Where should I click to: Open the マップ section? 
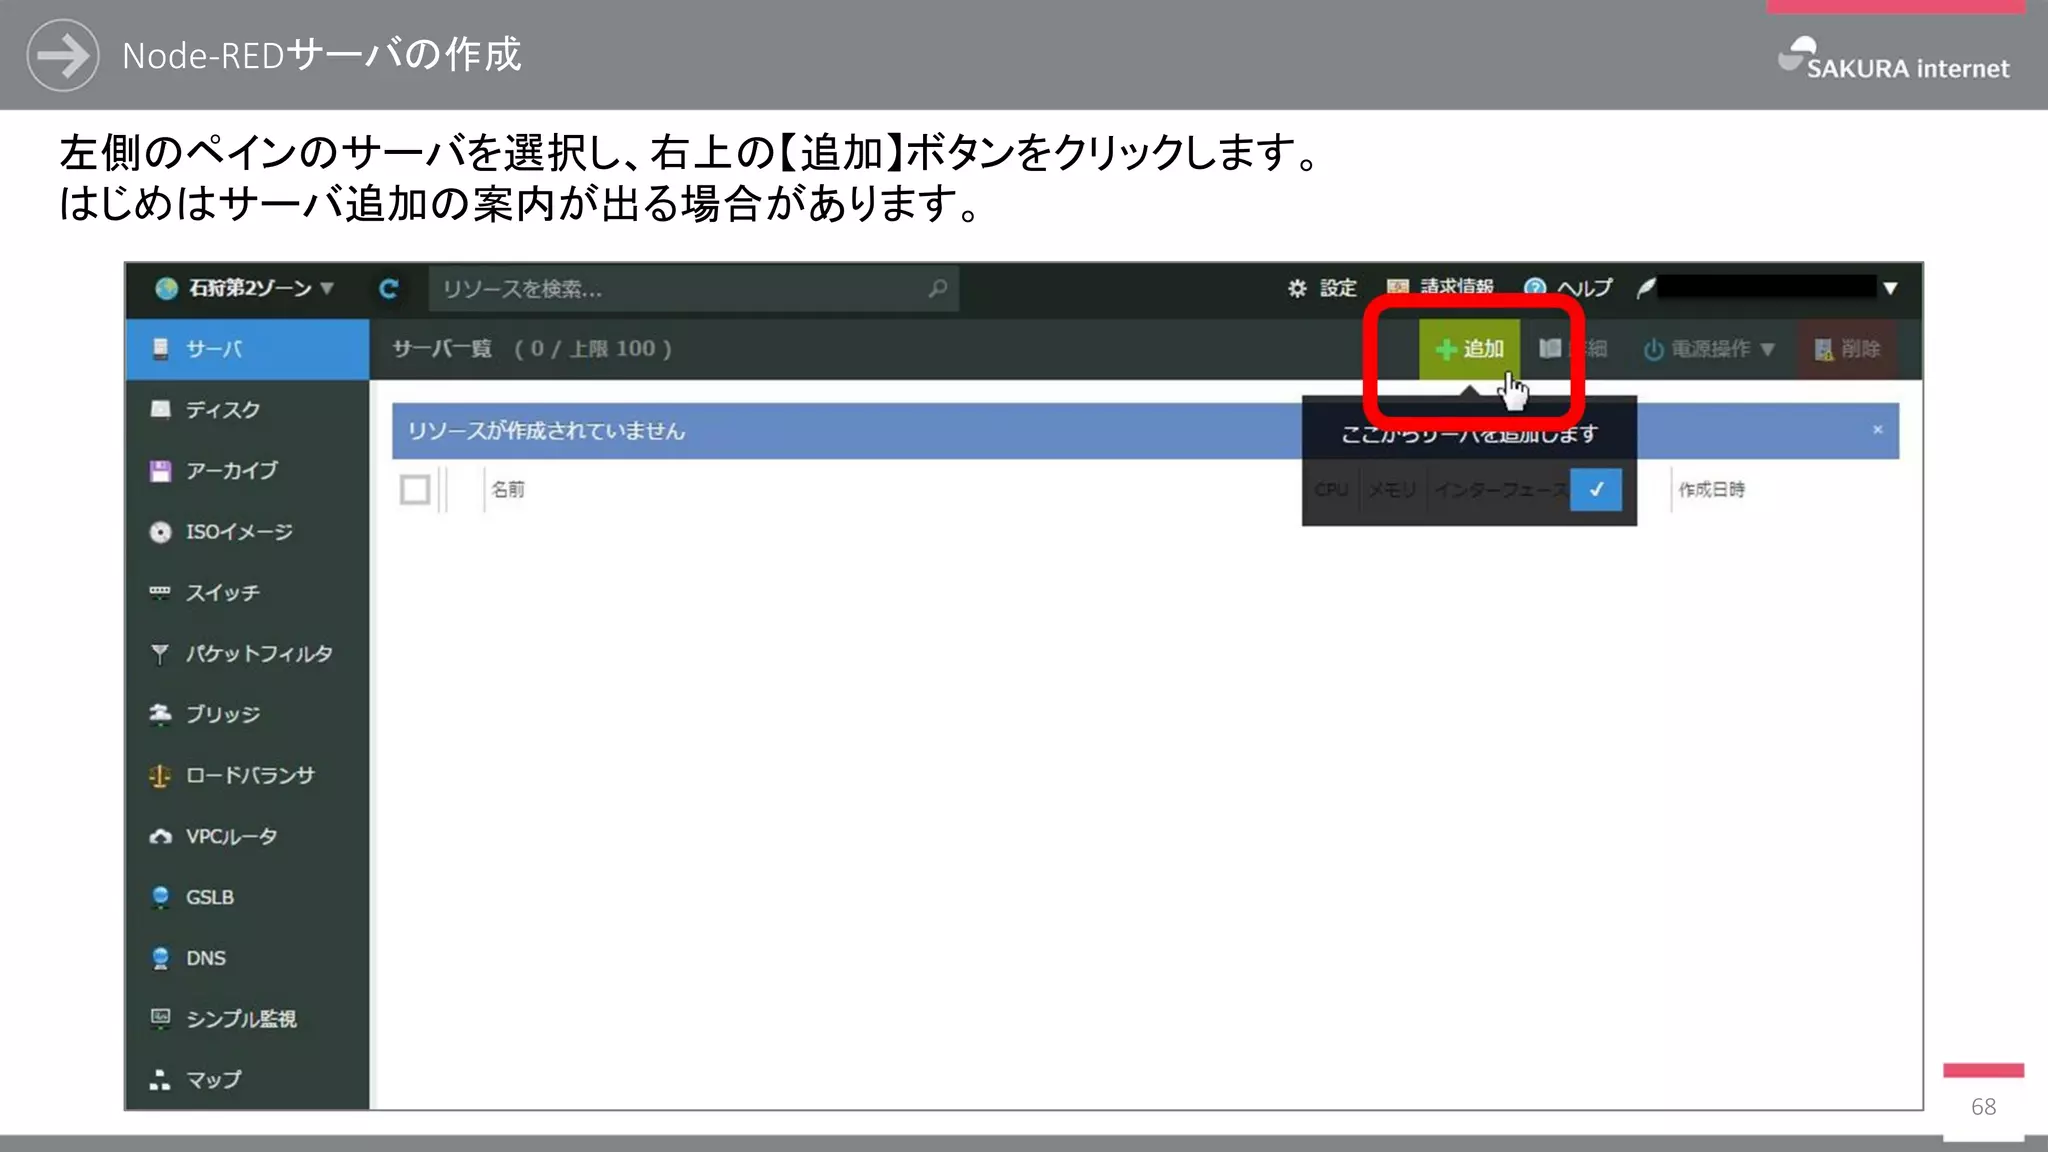coord(247,1080)
